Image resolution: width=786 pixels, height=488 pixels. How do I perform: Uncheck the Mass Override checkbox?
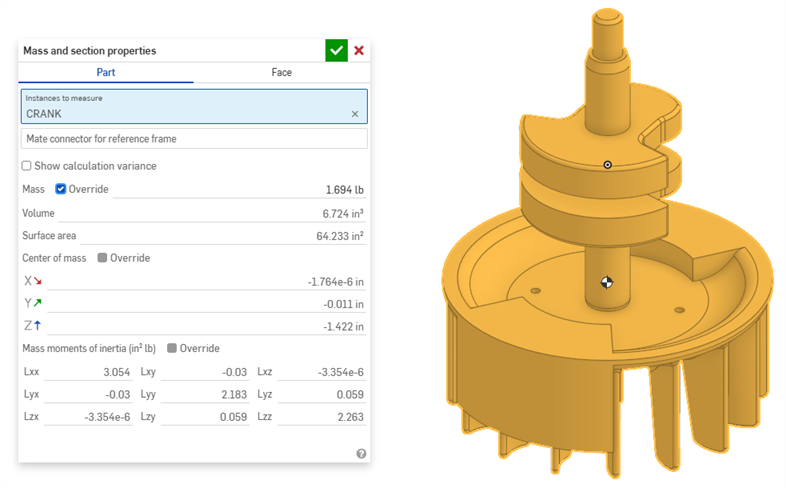pyautogui.click(x=61, y=189)
